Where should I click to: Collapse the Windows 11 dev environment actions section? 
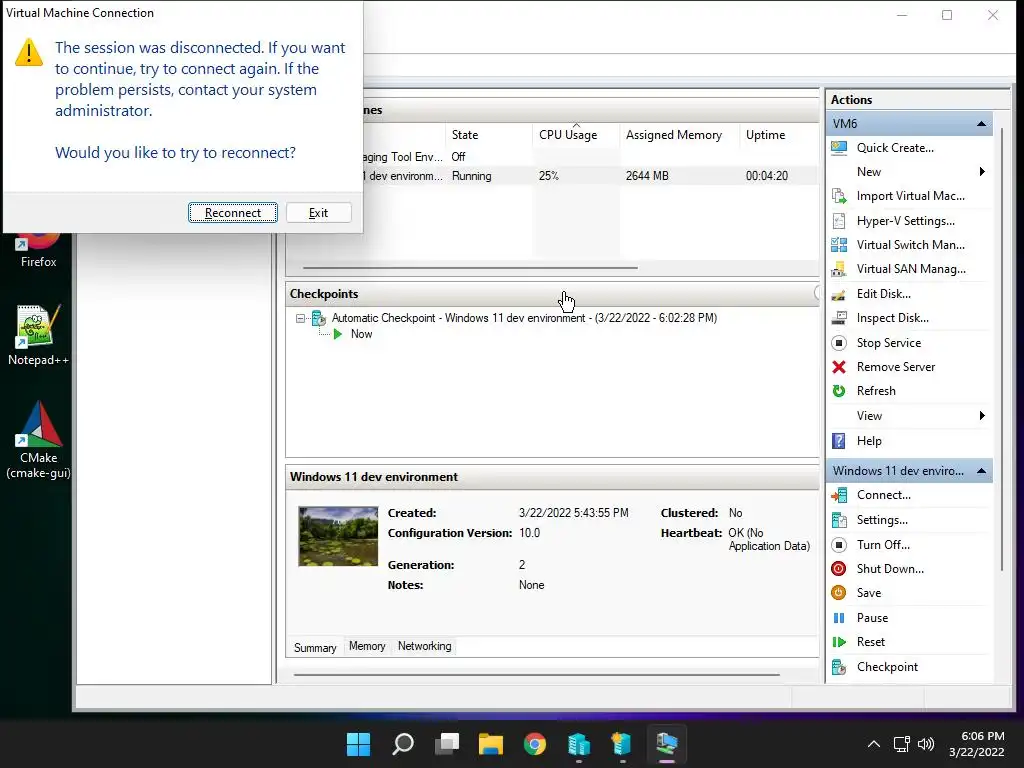click(981, 471)
